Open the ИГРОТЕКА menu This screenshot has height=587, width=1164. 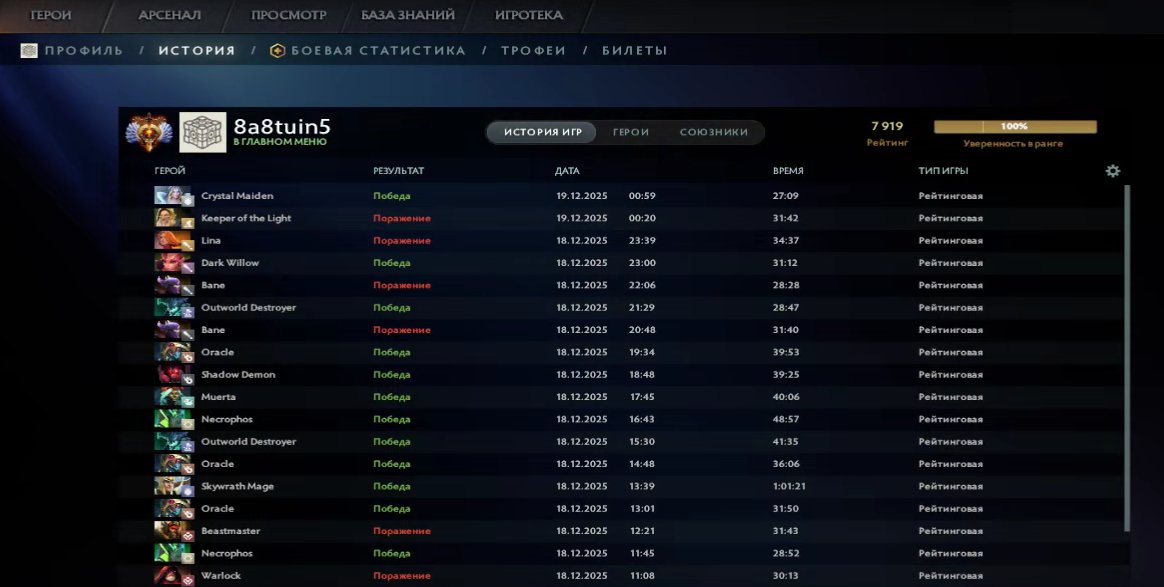point(528,15)
